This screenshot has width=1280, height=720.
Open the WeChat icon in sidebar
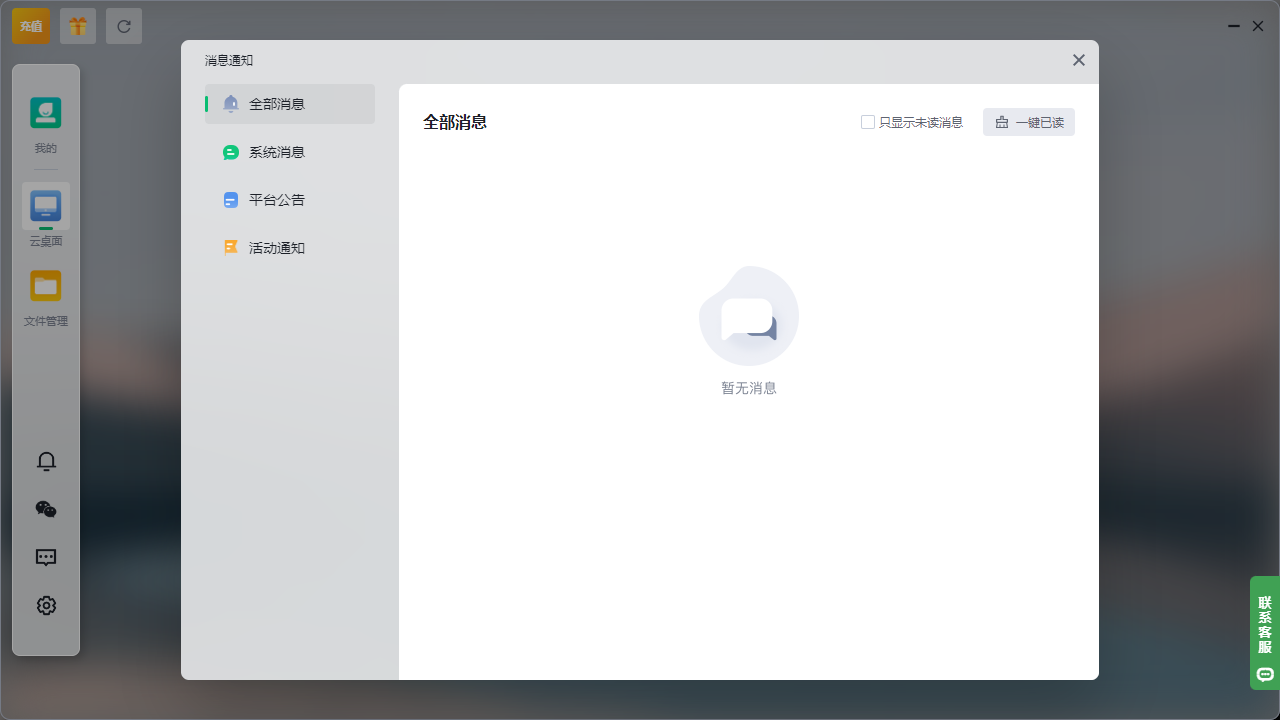[46, 509]
